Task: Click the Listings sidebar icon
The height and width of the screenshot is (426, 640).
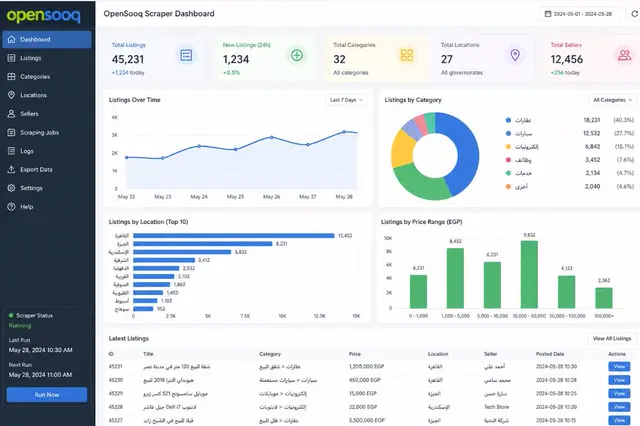Action: pyautogui.click(x=11, y=58)
